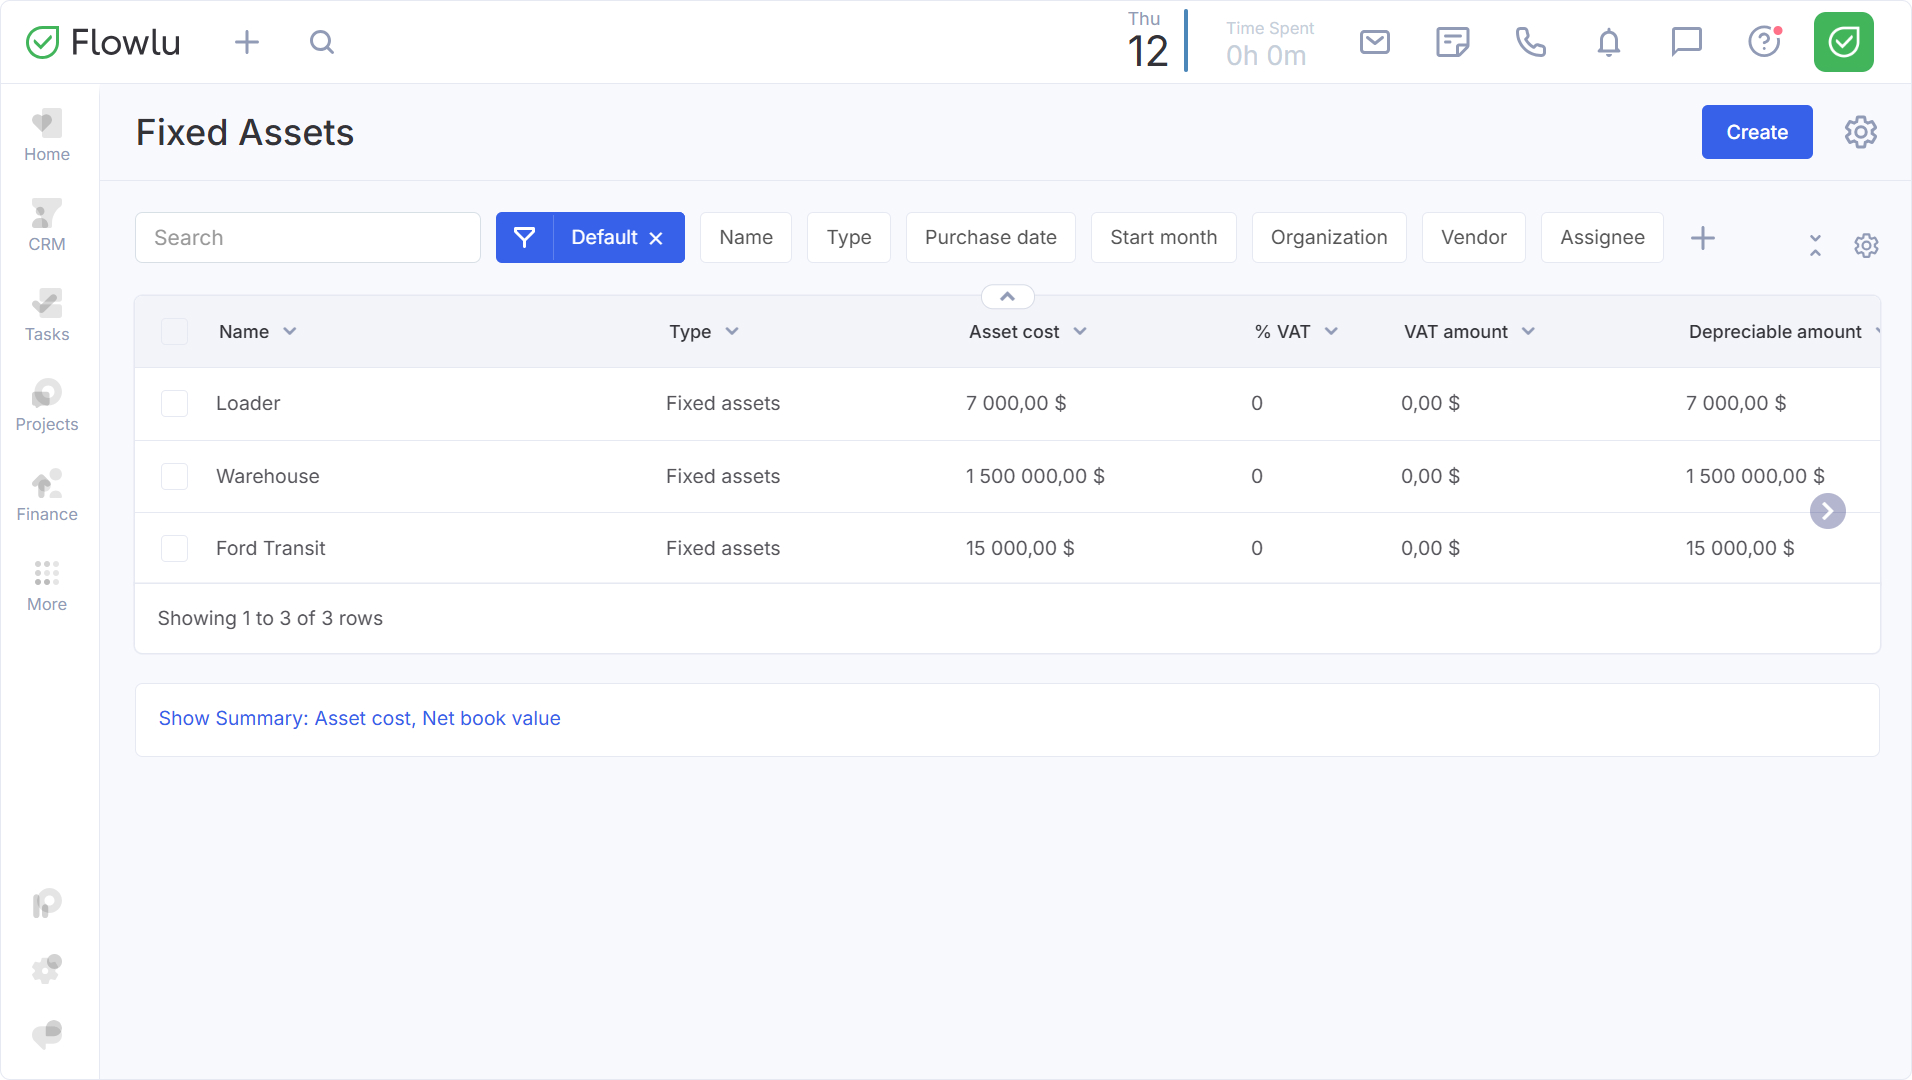Click the global search magnifier icon
This screenshot has height=1080, width=1912.
pos(321,42)
